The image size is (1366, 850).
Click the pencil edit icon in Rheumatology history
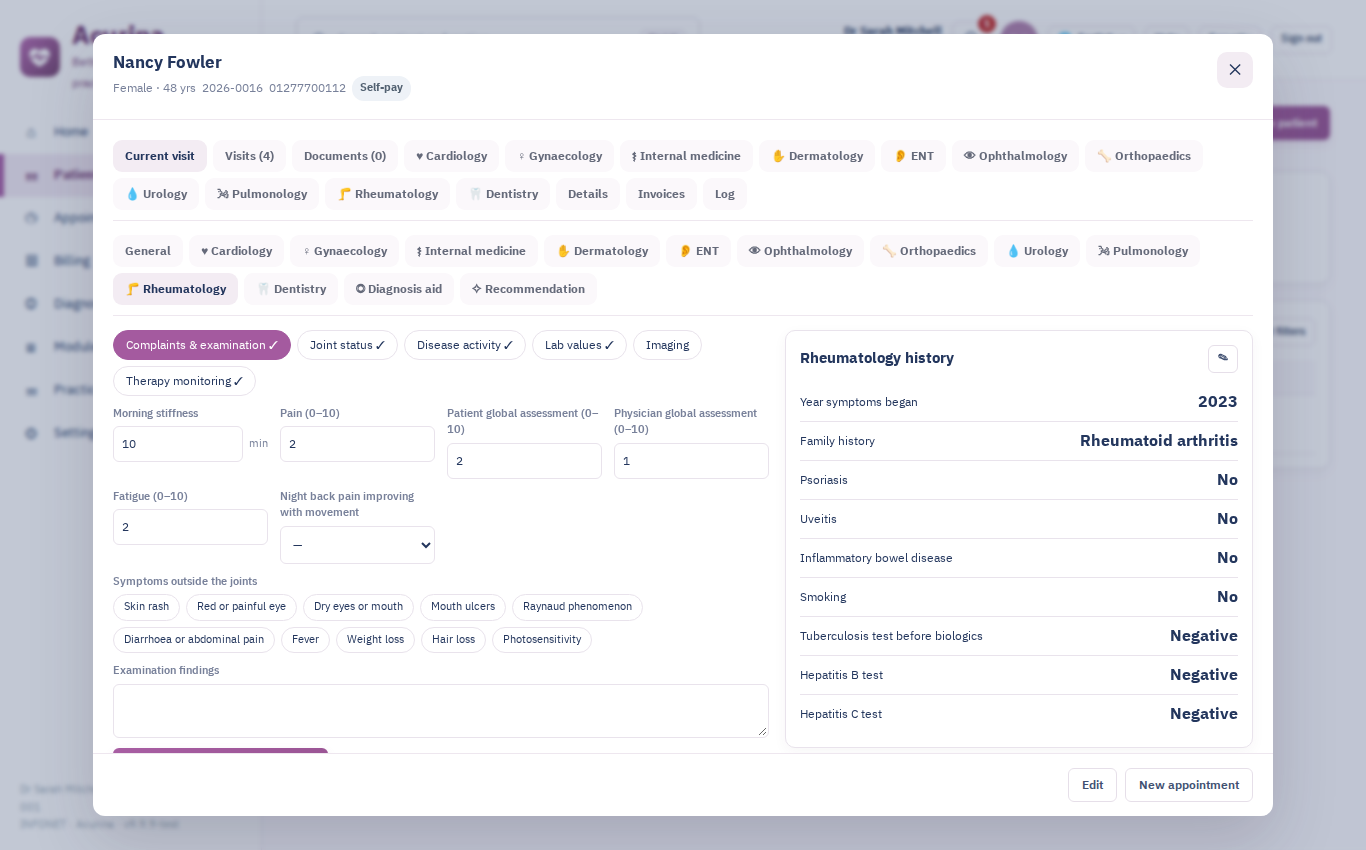pos(1222,358)
